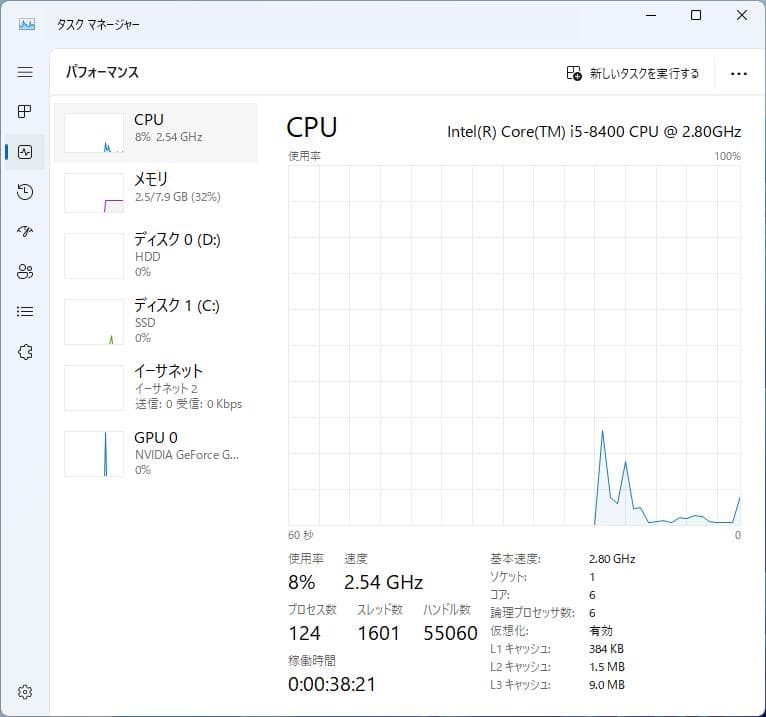Click the スレッド数 value 1601

(x=379, y=633)
